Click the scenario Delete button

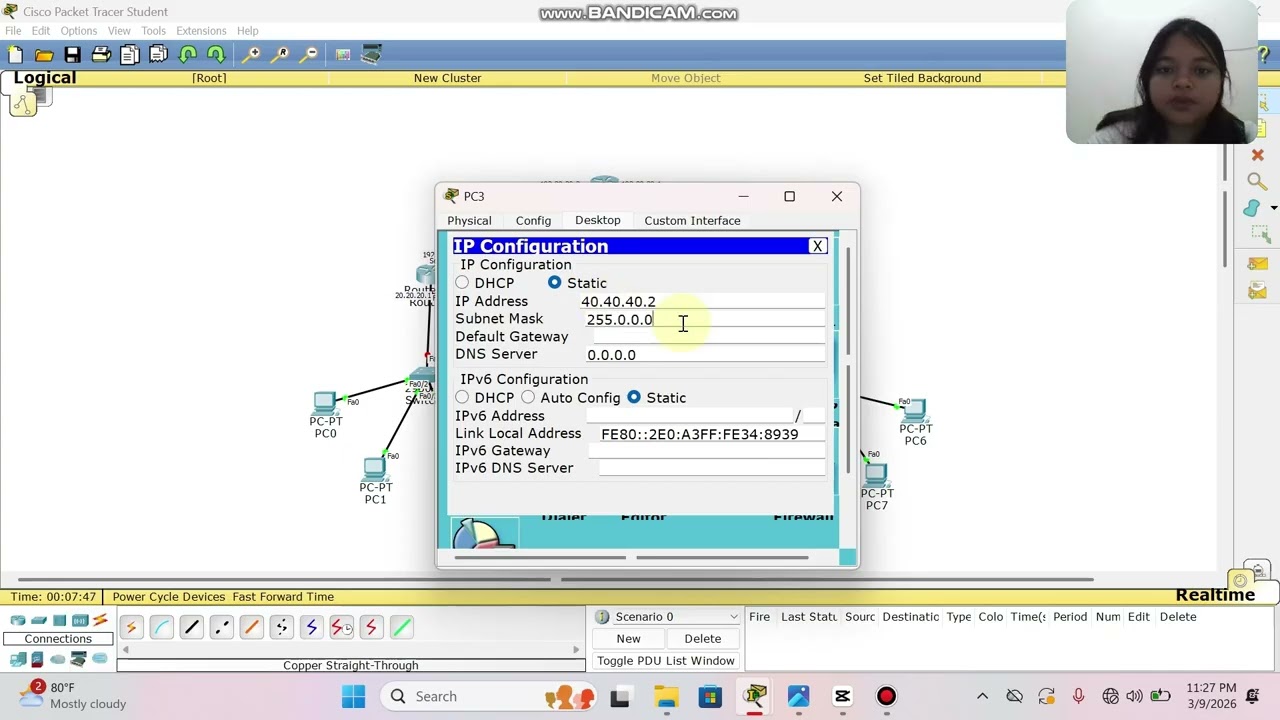click(x=702, y=639)
